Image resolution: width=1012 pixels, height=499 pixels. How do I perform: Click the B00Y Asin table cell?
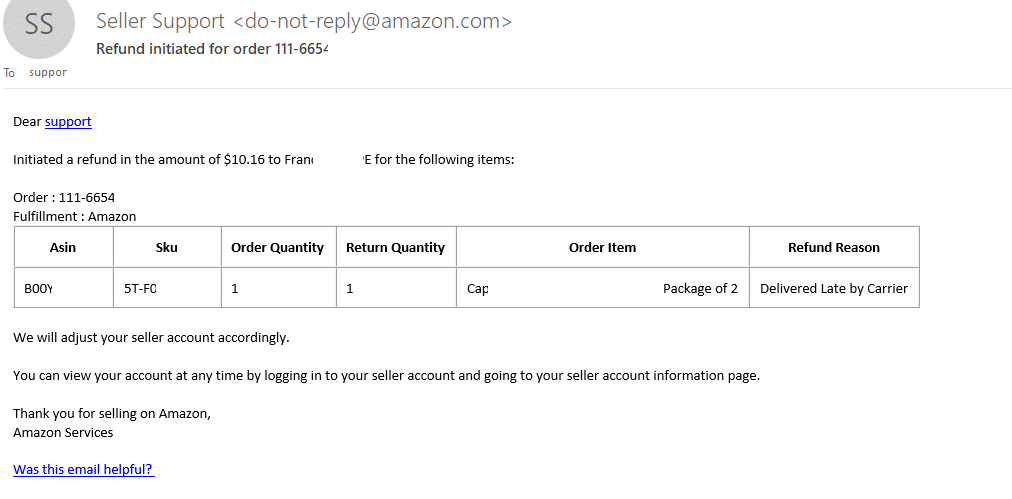(63, 288)
